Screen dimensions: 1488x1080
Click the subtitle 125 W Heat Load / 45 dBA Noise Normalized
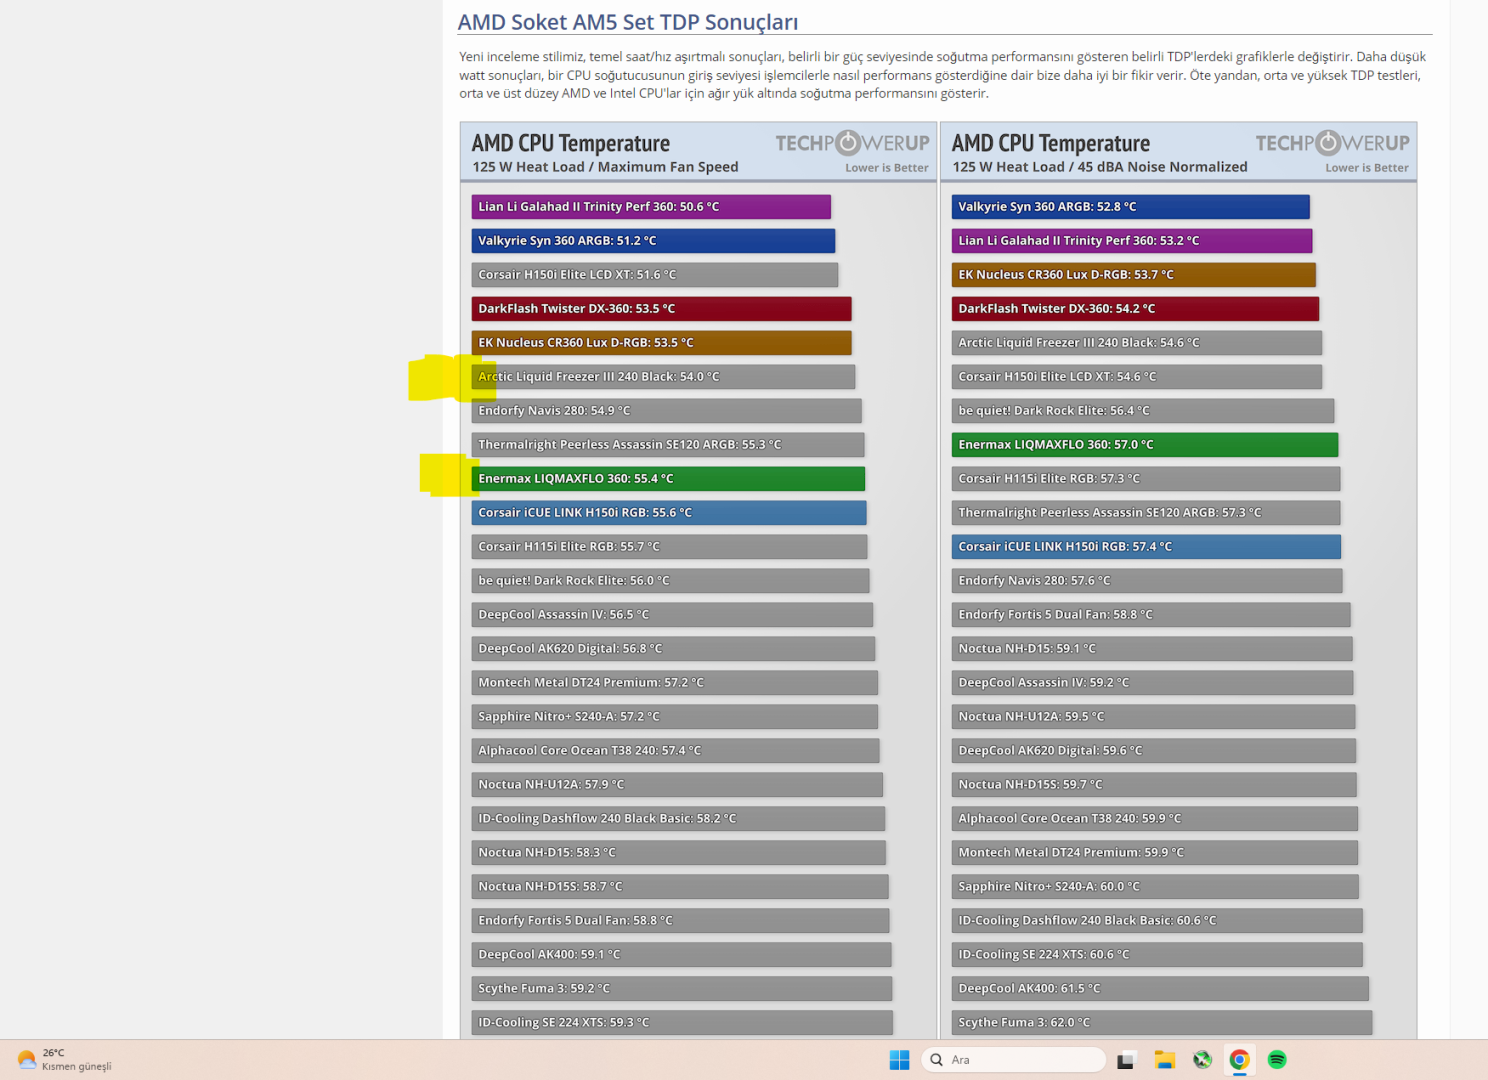click(1100, 167)
